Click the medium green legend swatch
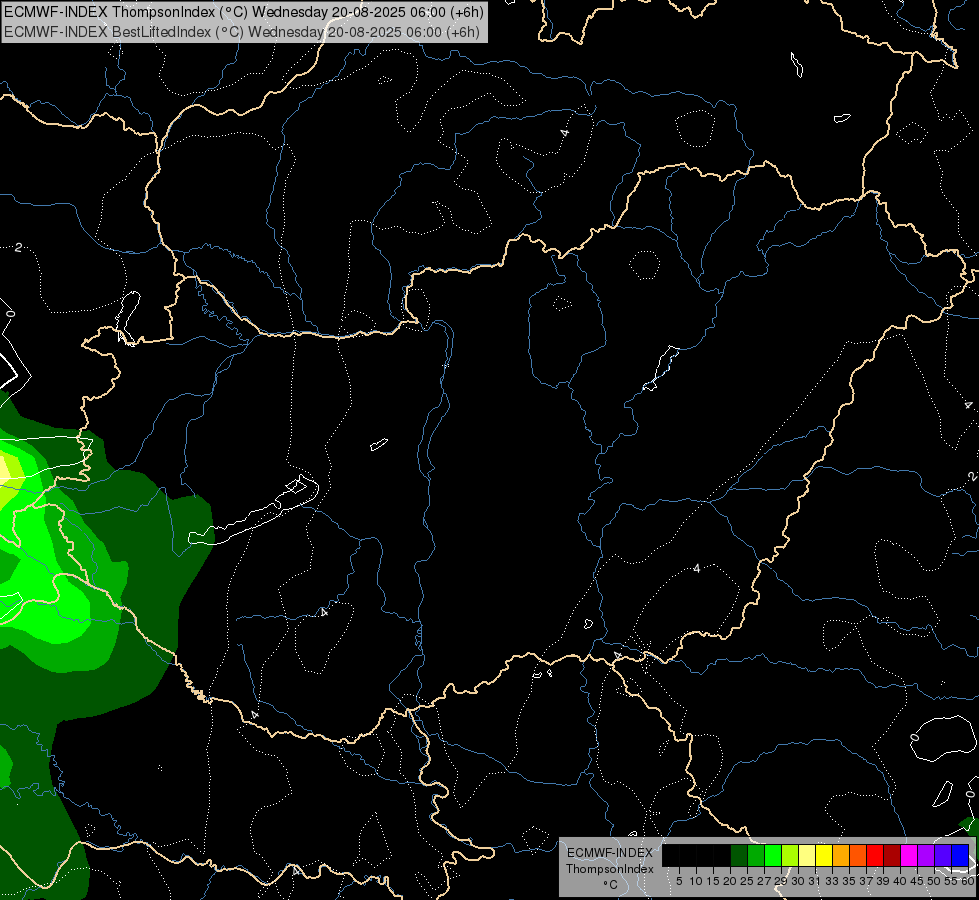Image resolution: width=979 pixels, height=900 pixels. 755,855
